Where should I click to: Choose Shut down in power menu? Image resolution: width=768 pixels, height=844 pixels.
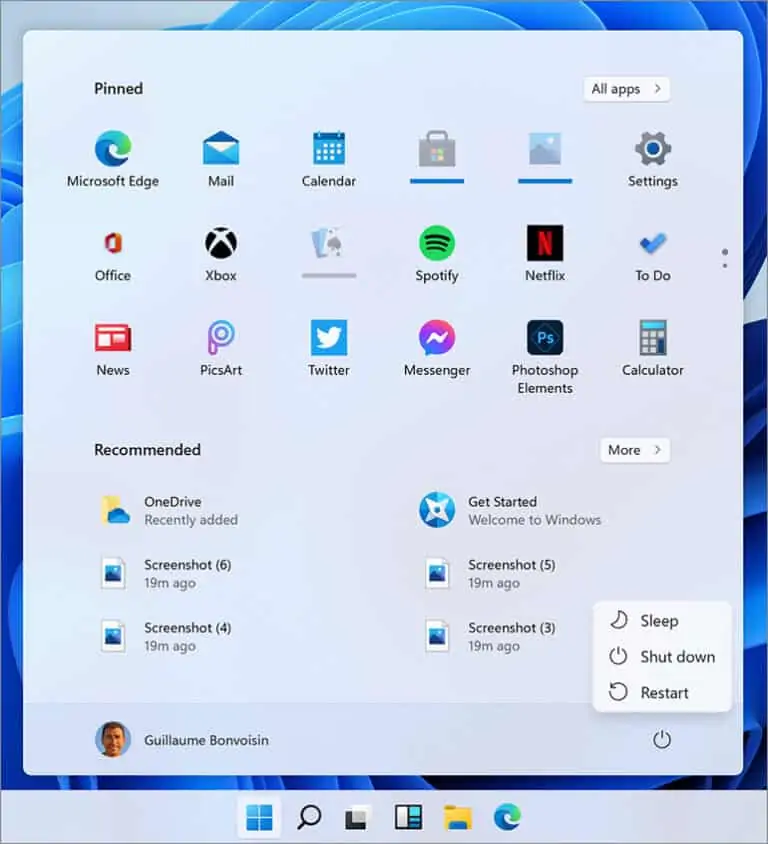click(x=662, y=657)
